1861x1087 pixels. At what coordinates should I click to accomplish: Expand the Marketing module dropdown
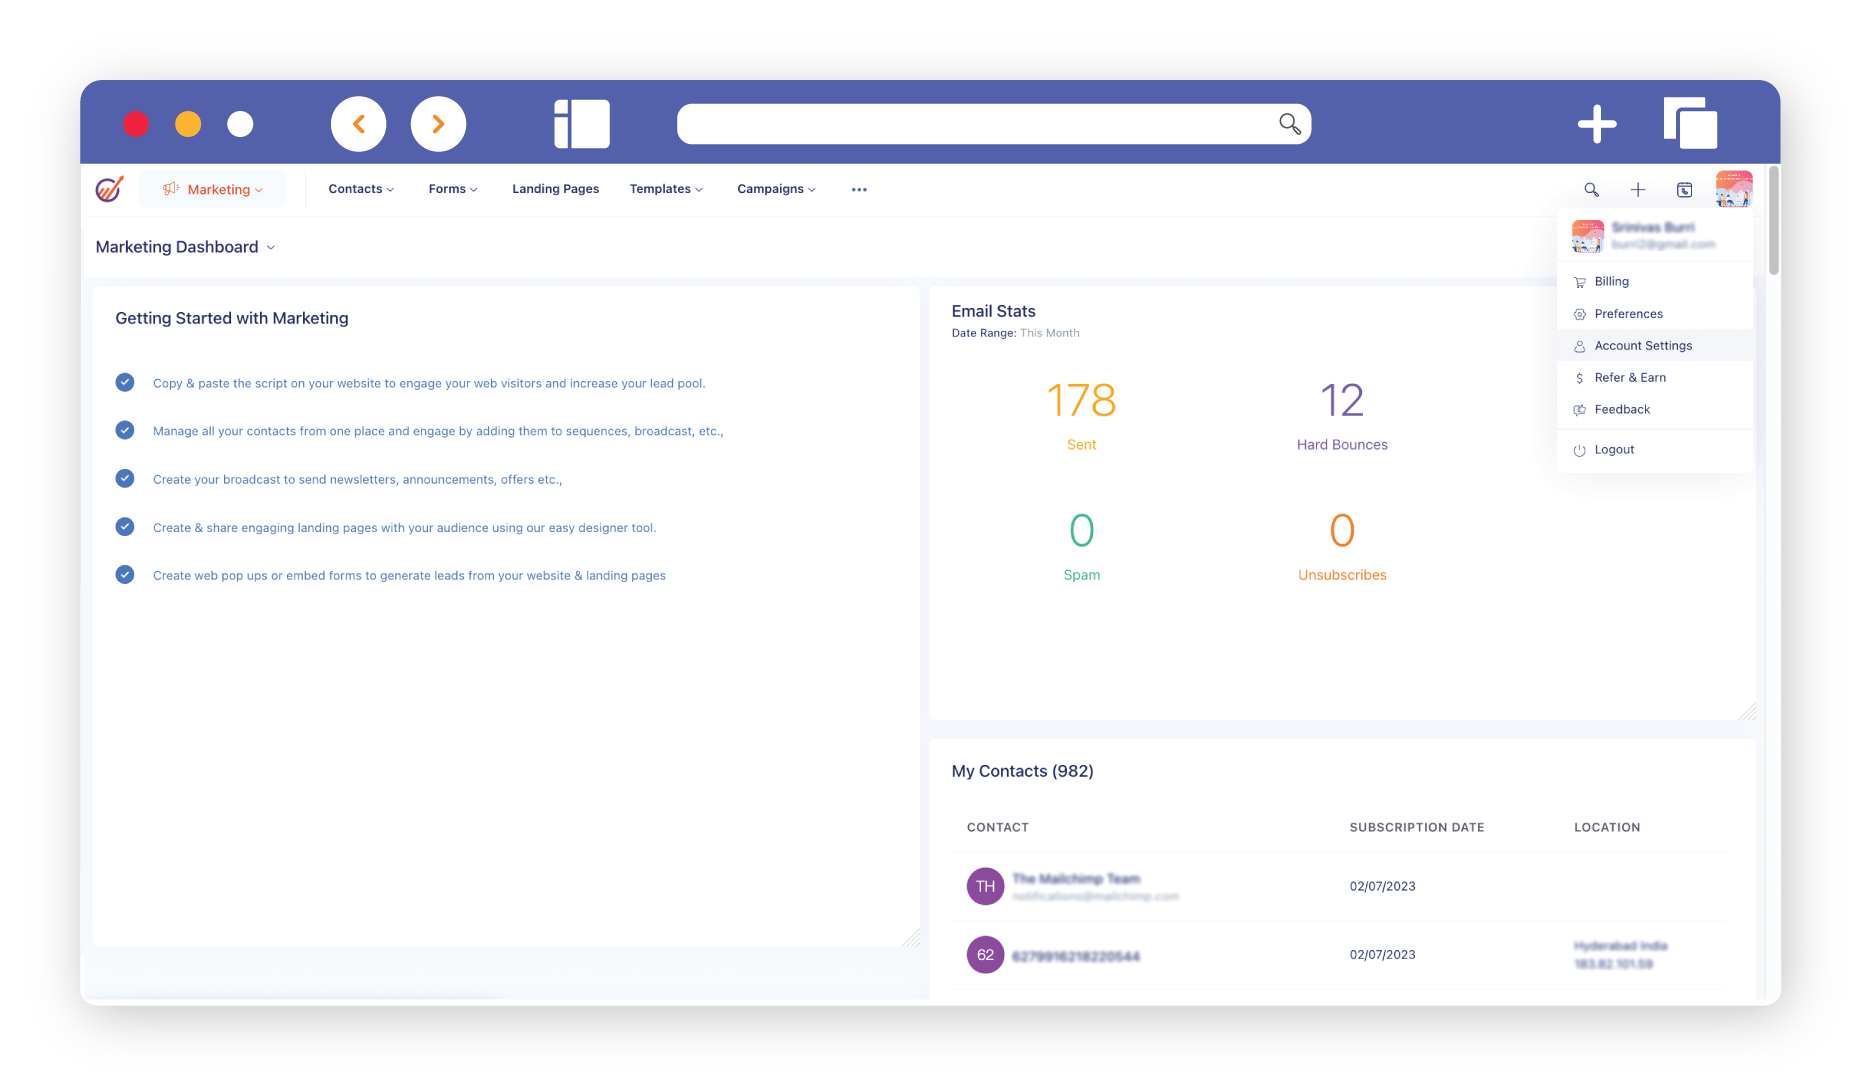coord(213,190)
